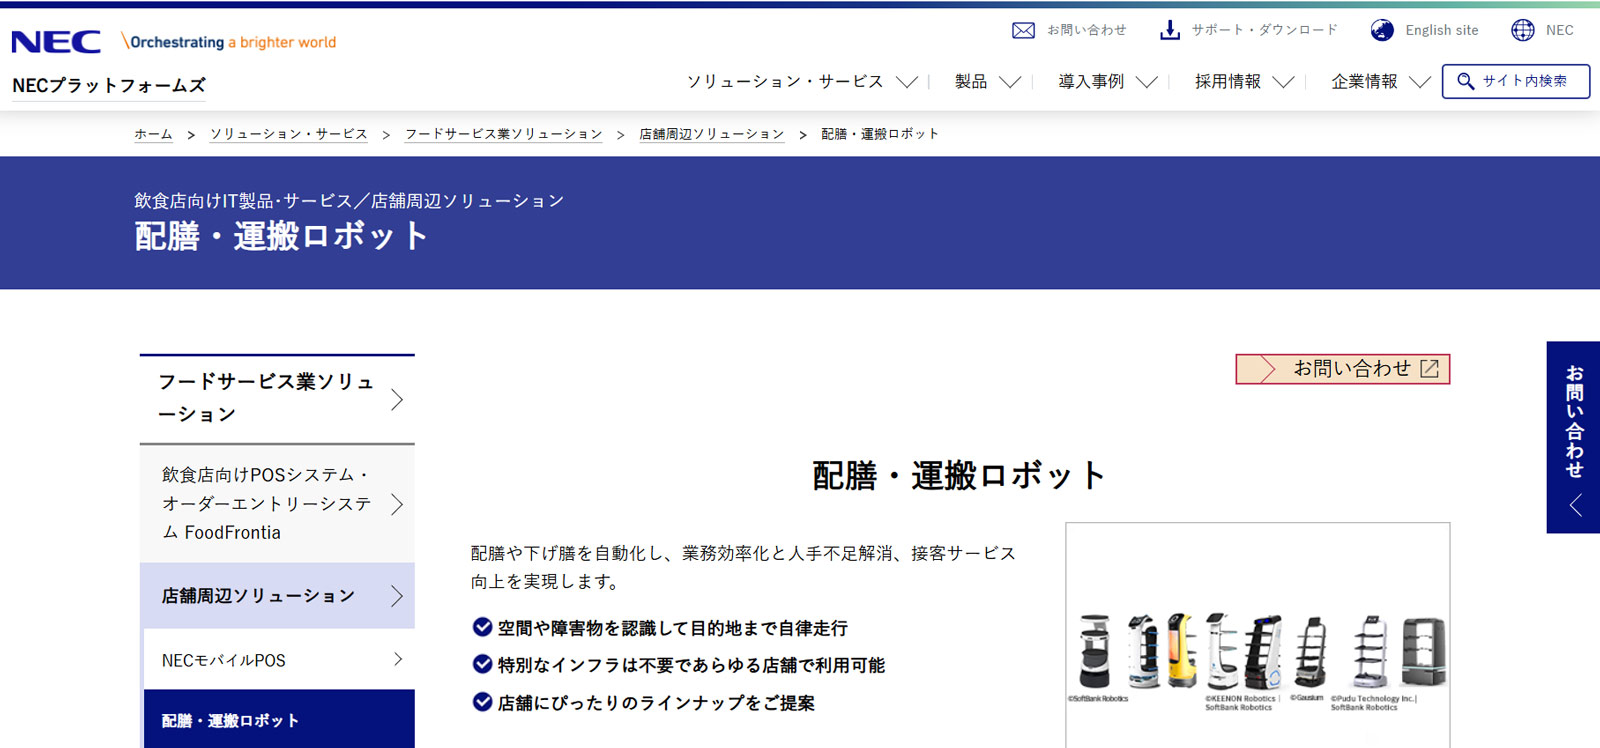Click the NECプラットフォームズ site title
Image resolution: width=1600 pixels, height=748 pixels.
pos(109,85)
